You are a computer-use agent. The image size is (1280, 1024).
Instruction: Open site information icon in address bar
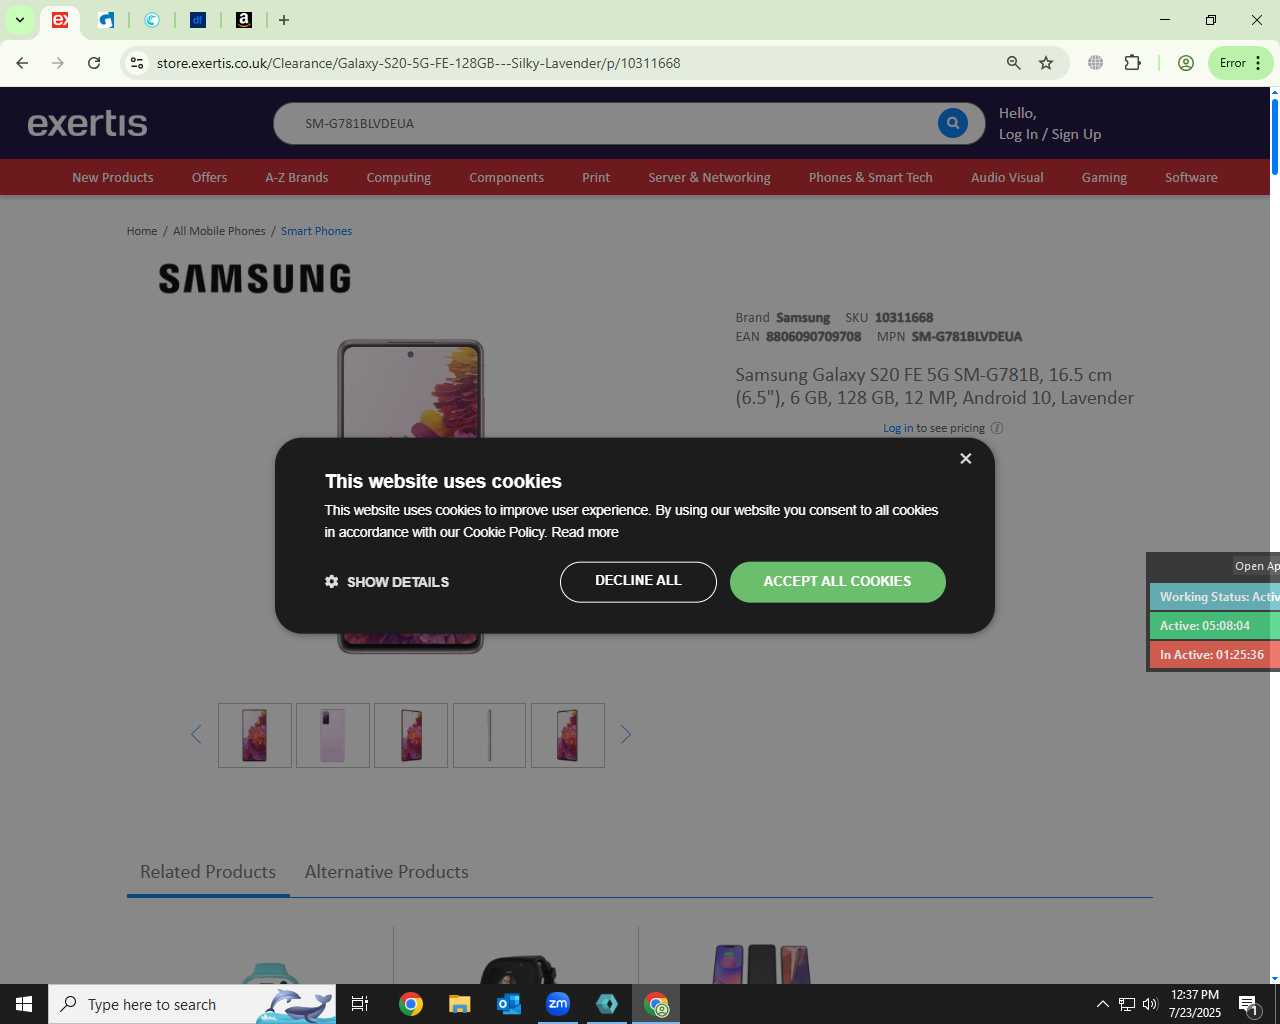[137, 63]
